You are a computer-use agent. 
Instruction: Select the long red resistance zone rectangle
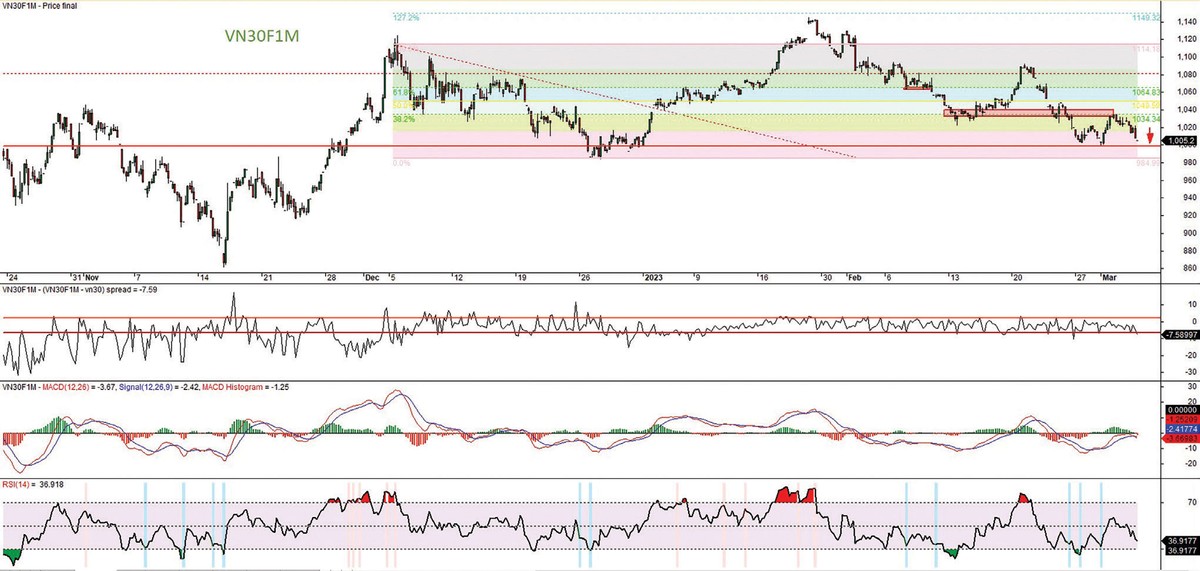(x=1028, y=112)
